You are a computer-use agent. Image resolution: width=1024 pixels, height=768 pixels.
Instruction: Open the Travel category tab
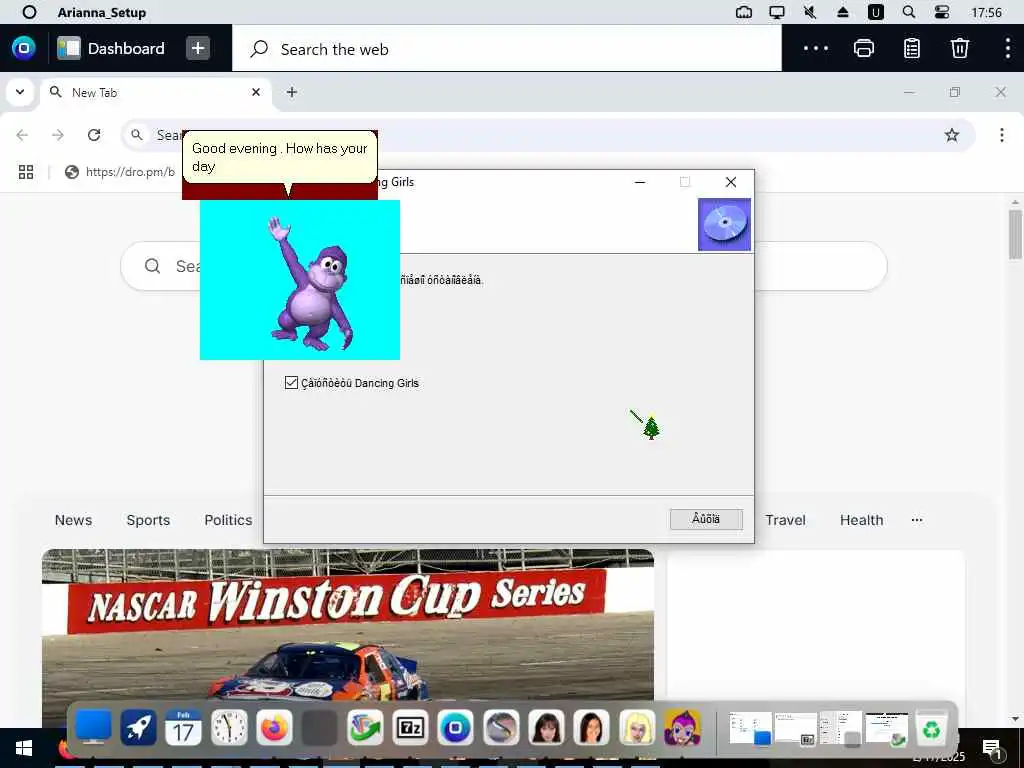[x=785, y=520]
